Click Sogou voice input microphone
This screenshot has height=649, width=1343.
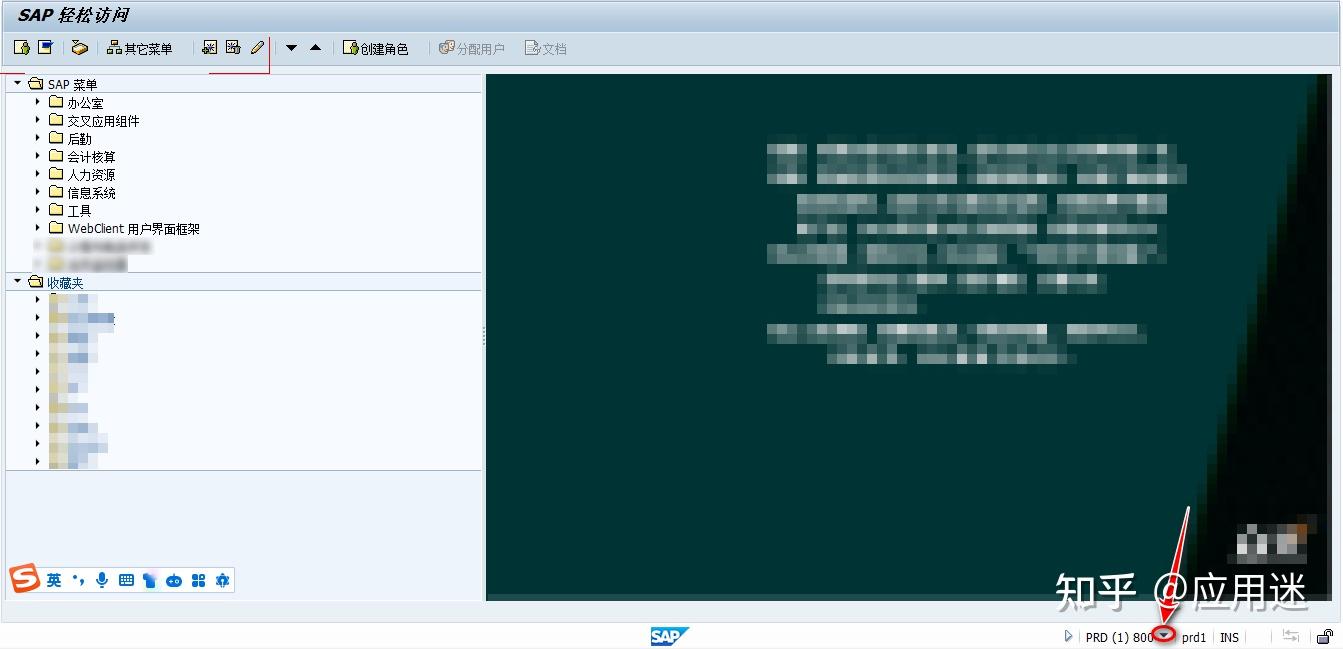tap(102, 580)
